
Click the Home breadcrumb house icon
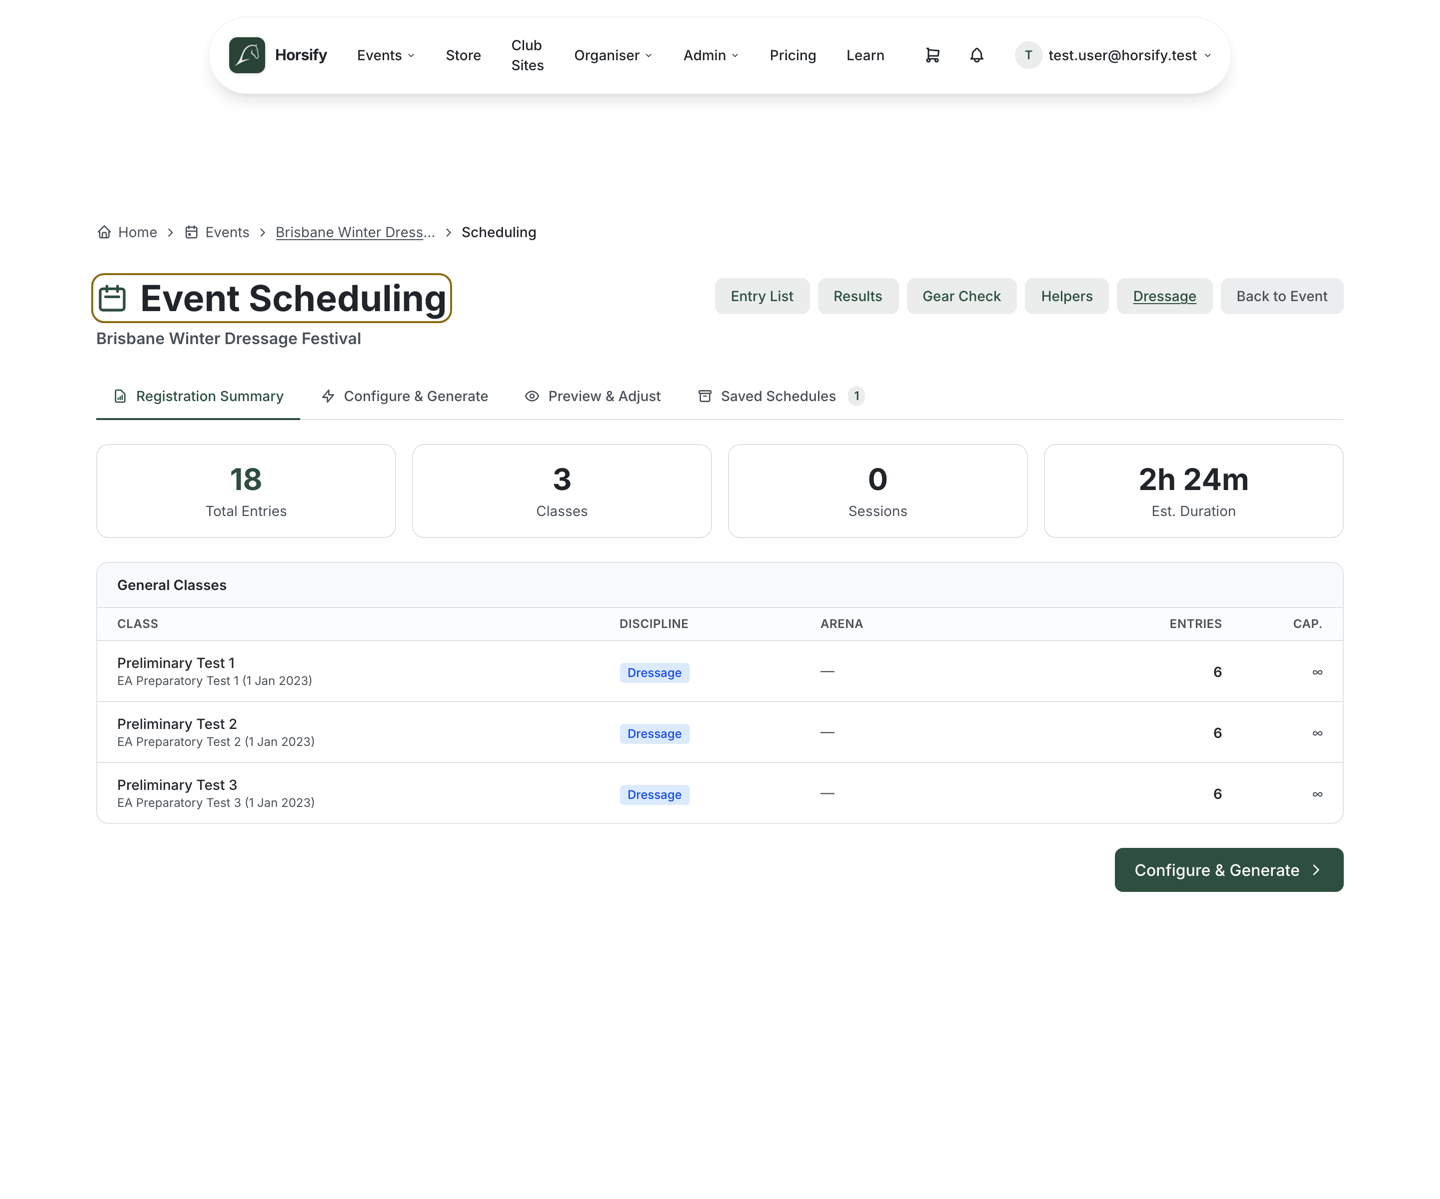click(x=104, y=232)
